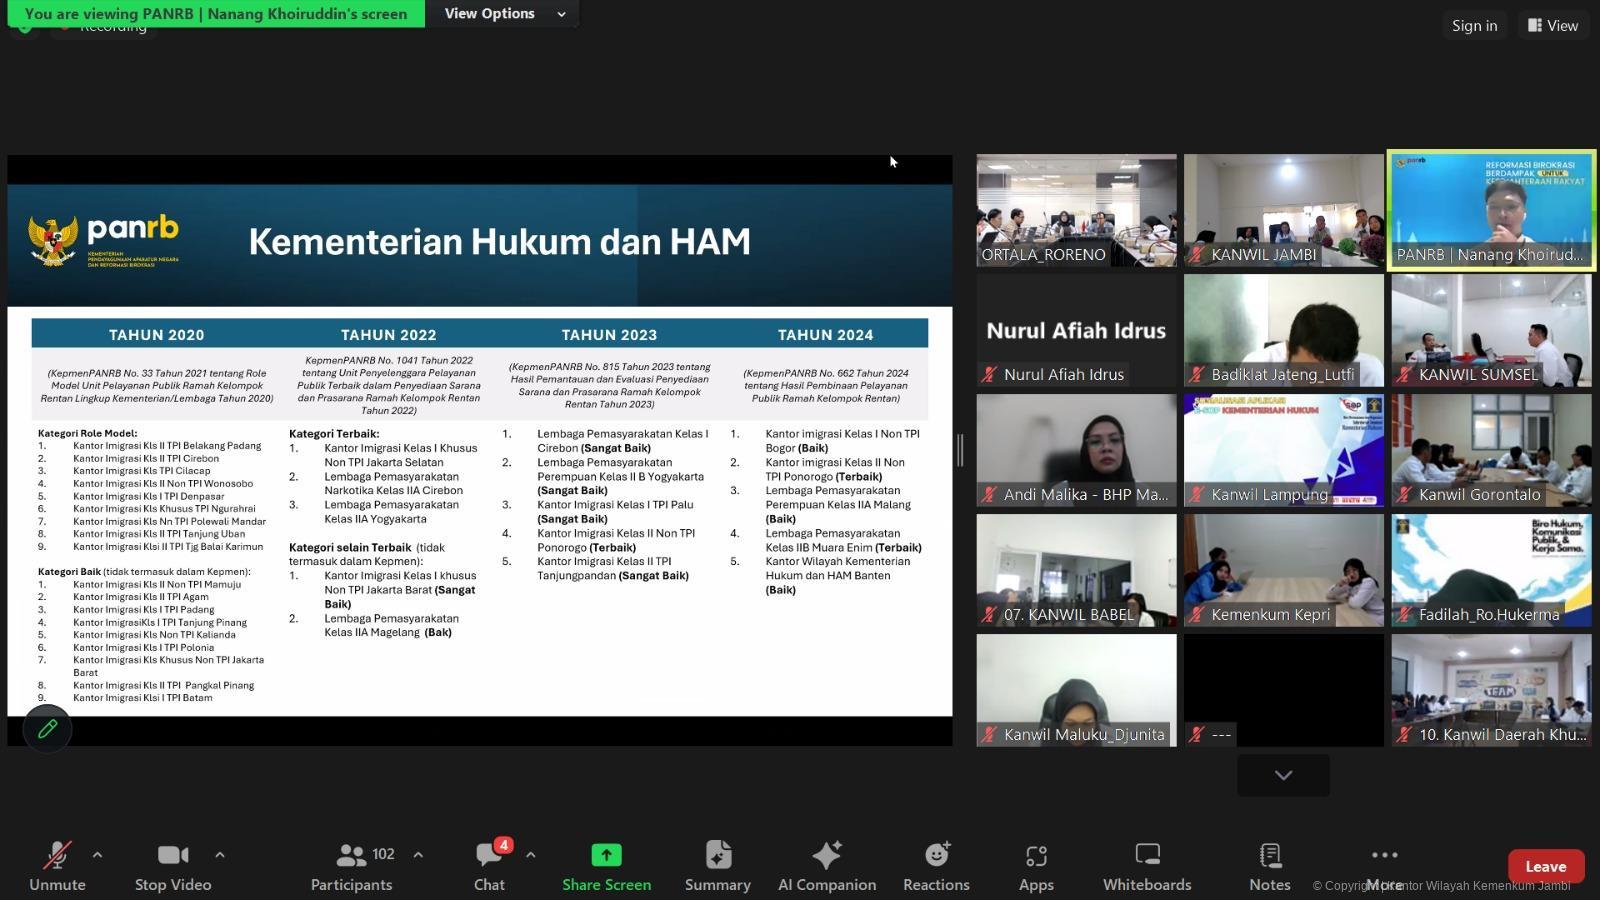
Task: Select KANWIL SUMSEL video tile
Action: pos(1491,330)
